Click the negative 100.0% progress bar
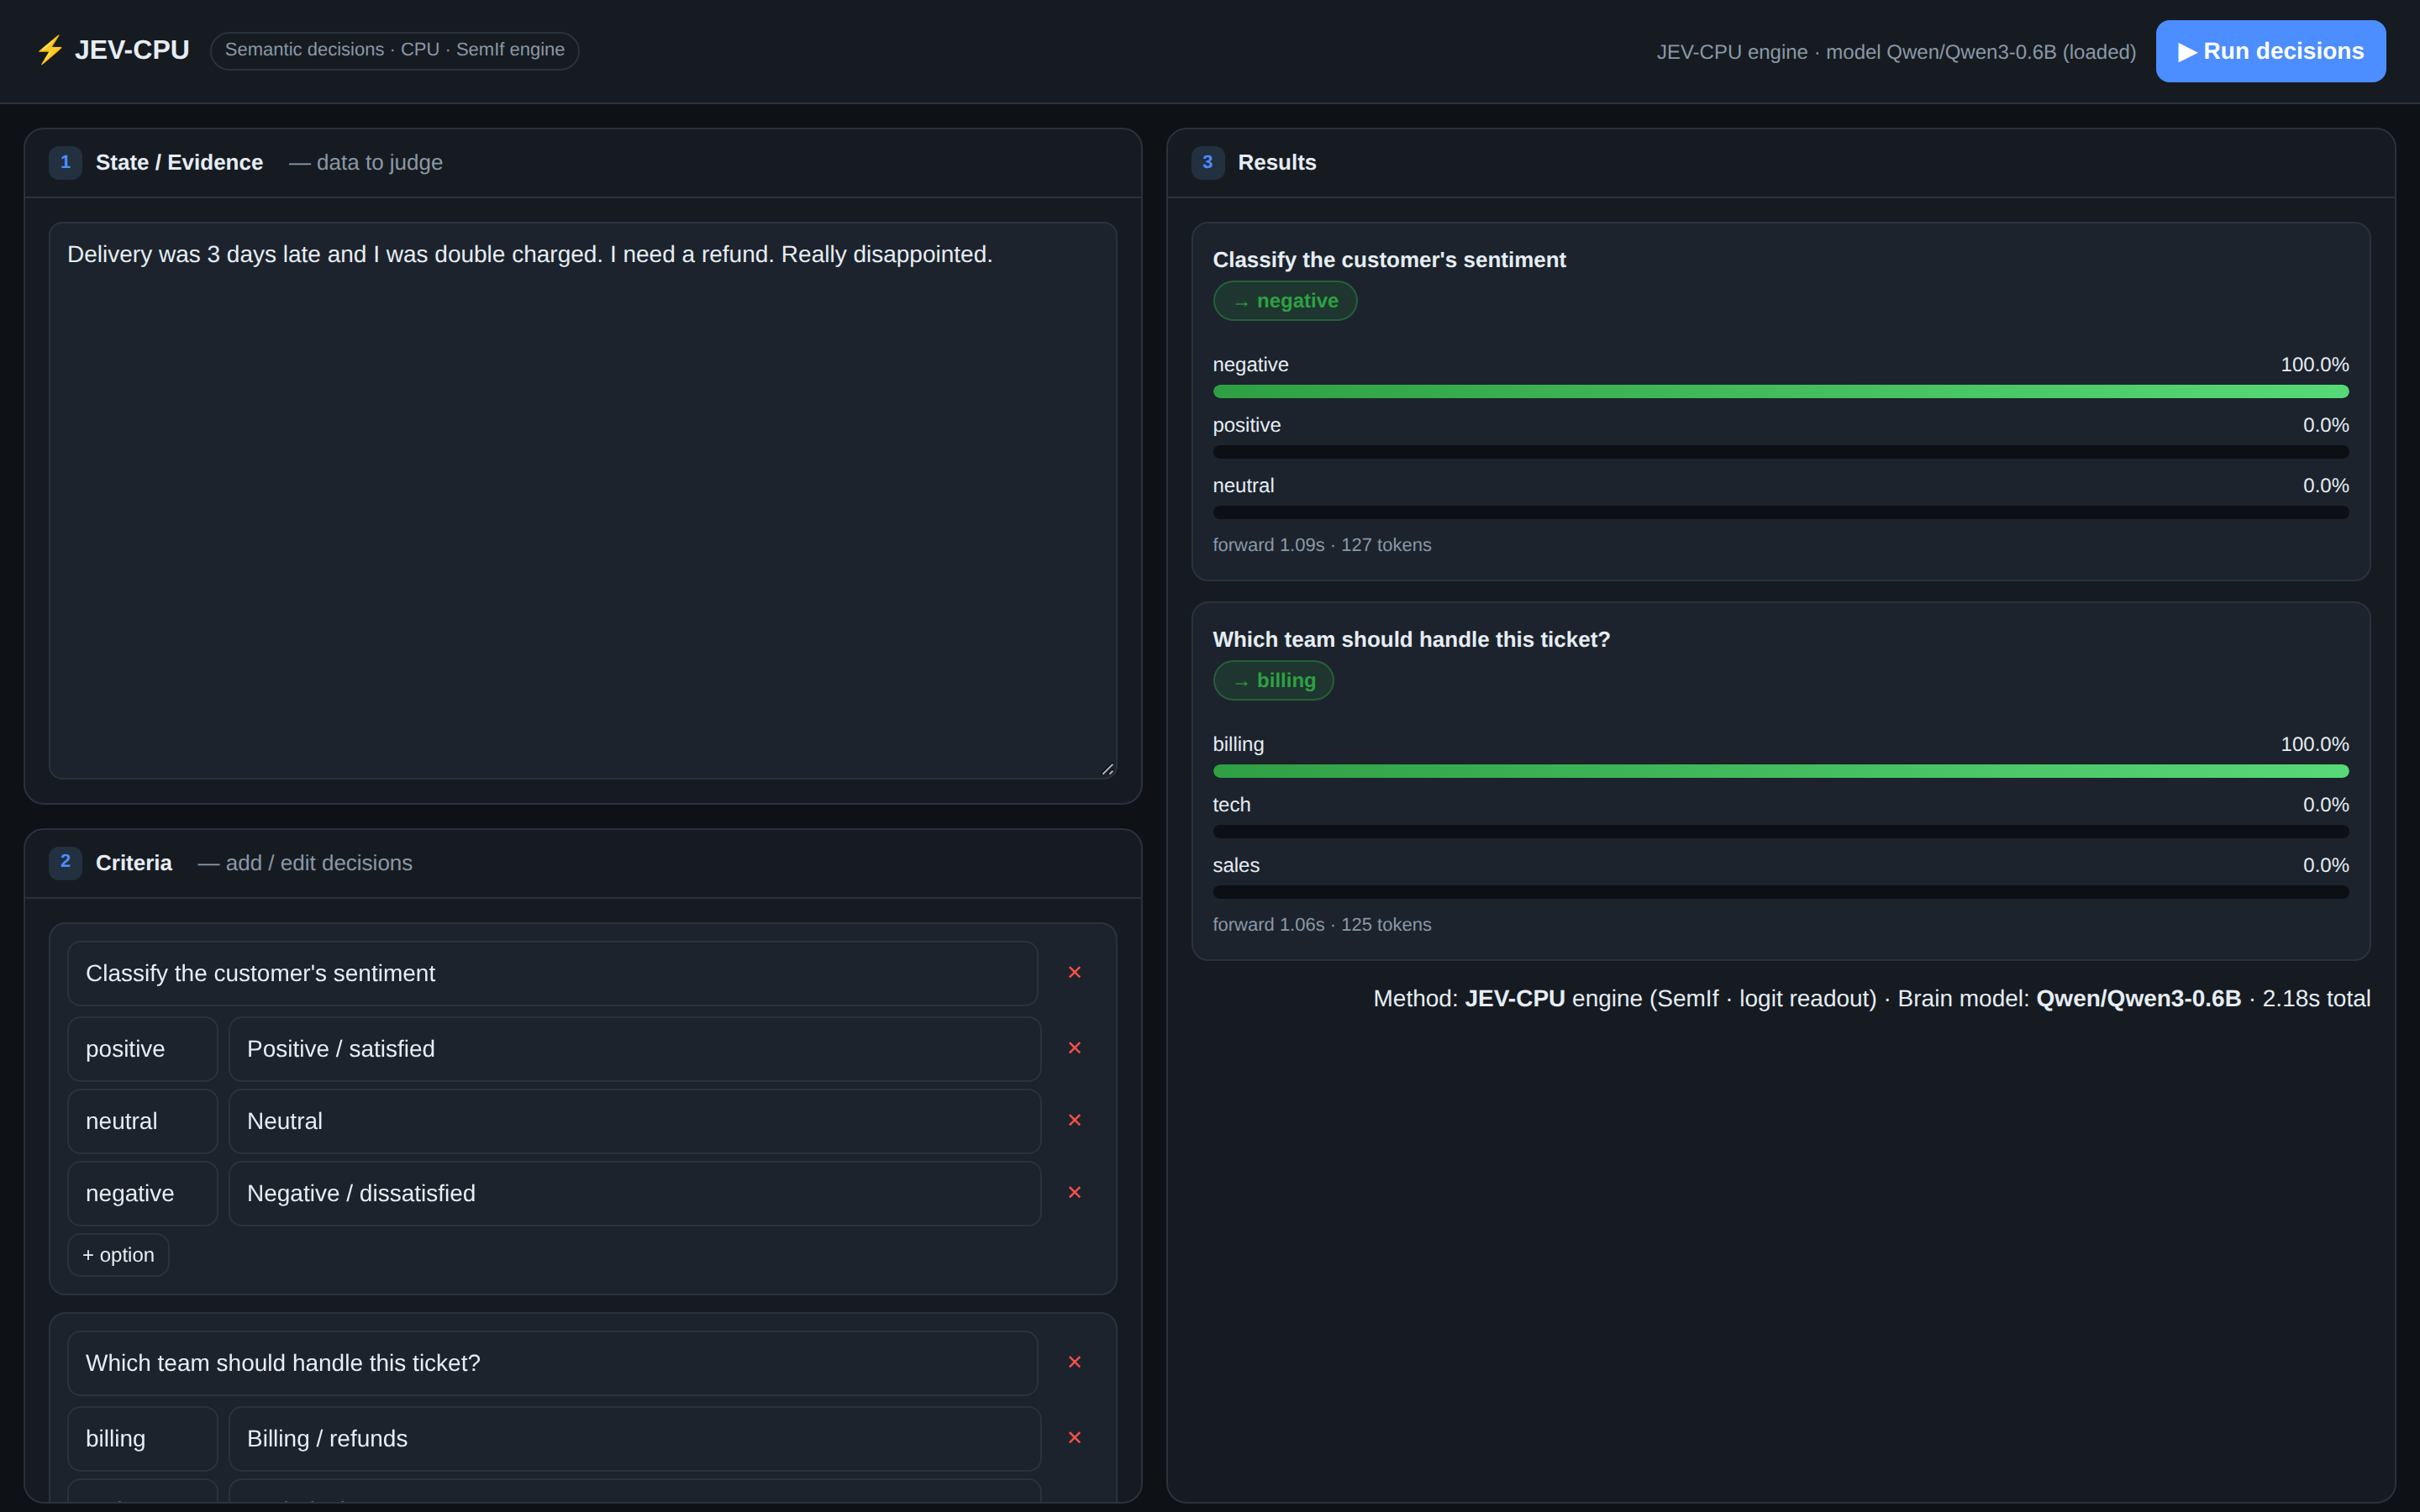Screen dimensions: 2420x1512 [1780, 392]
